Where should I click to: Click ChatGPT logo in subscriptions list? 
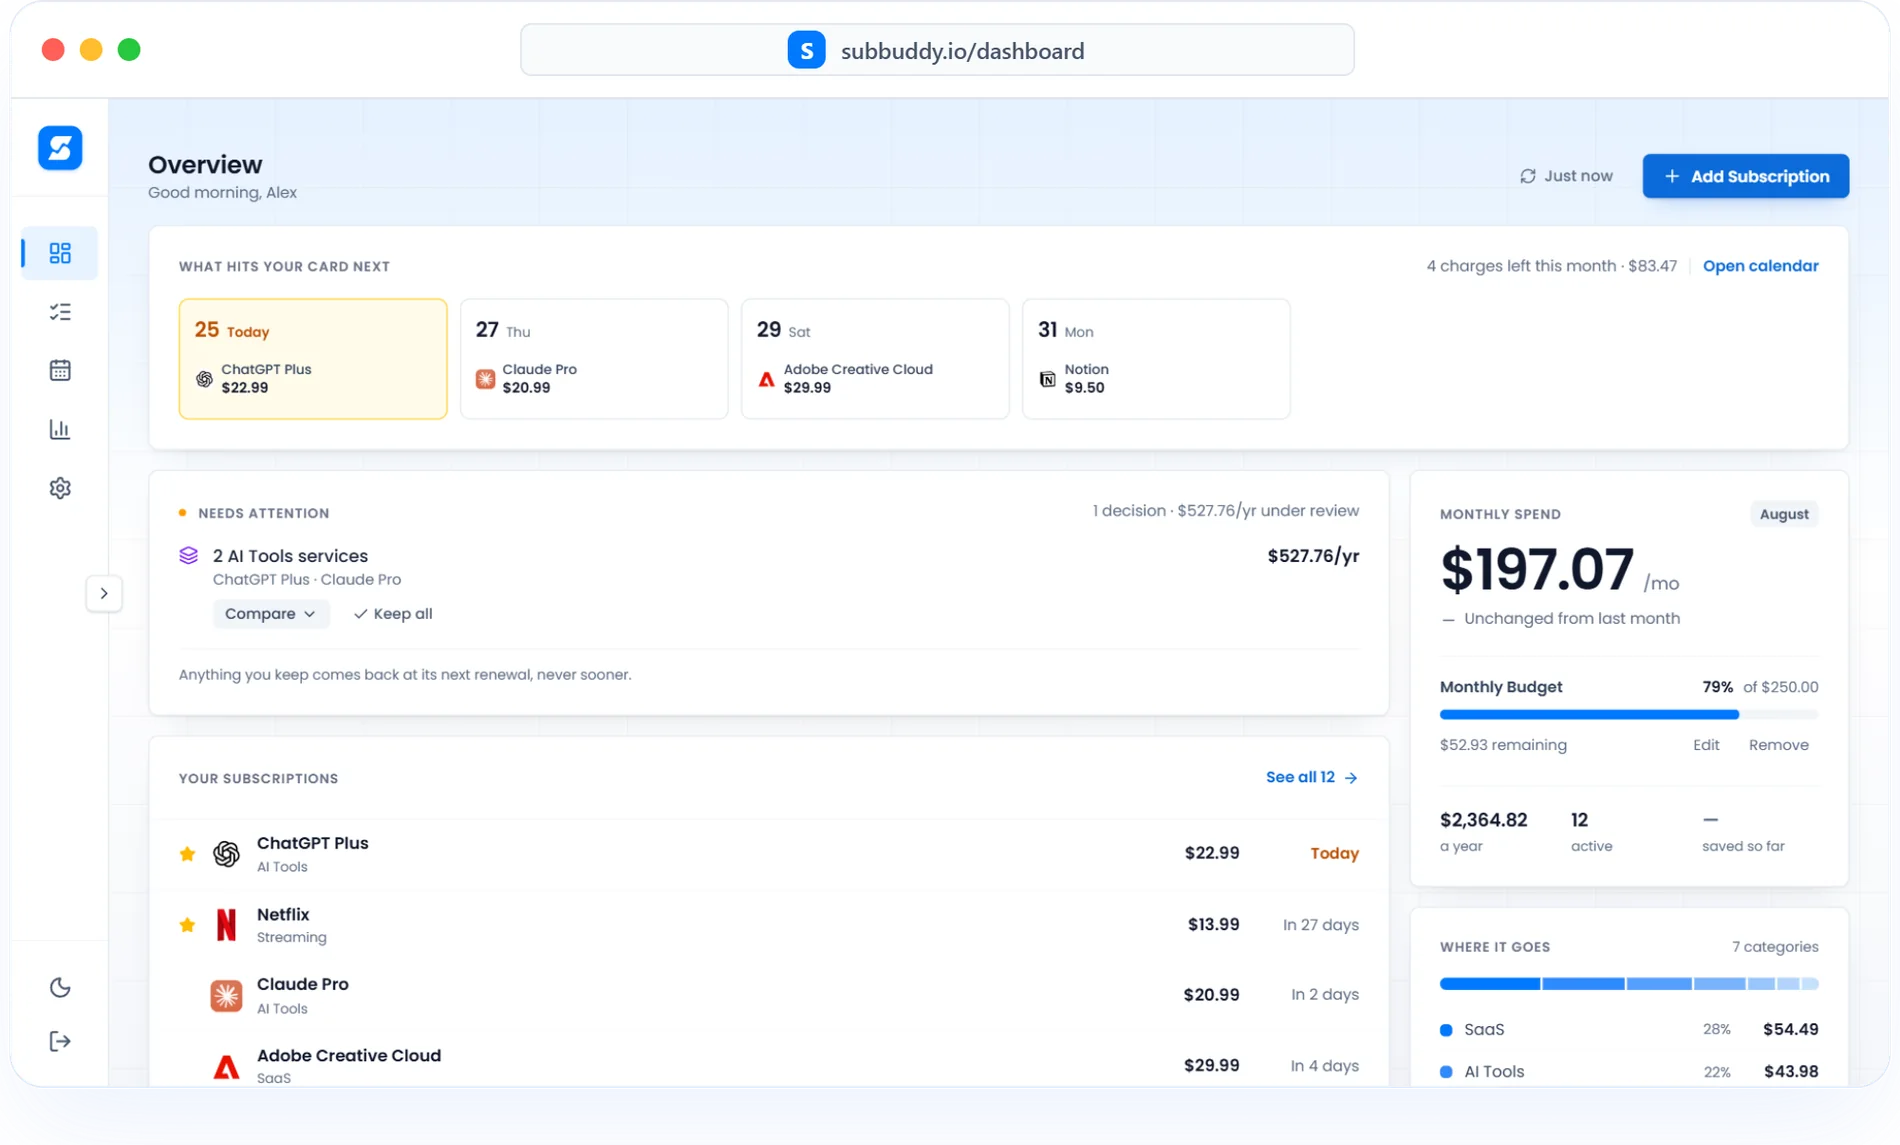[x=226, y=854]
